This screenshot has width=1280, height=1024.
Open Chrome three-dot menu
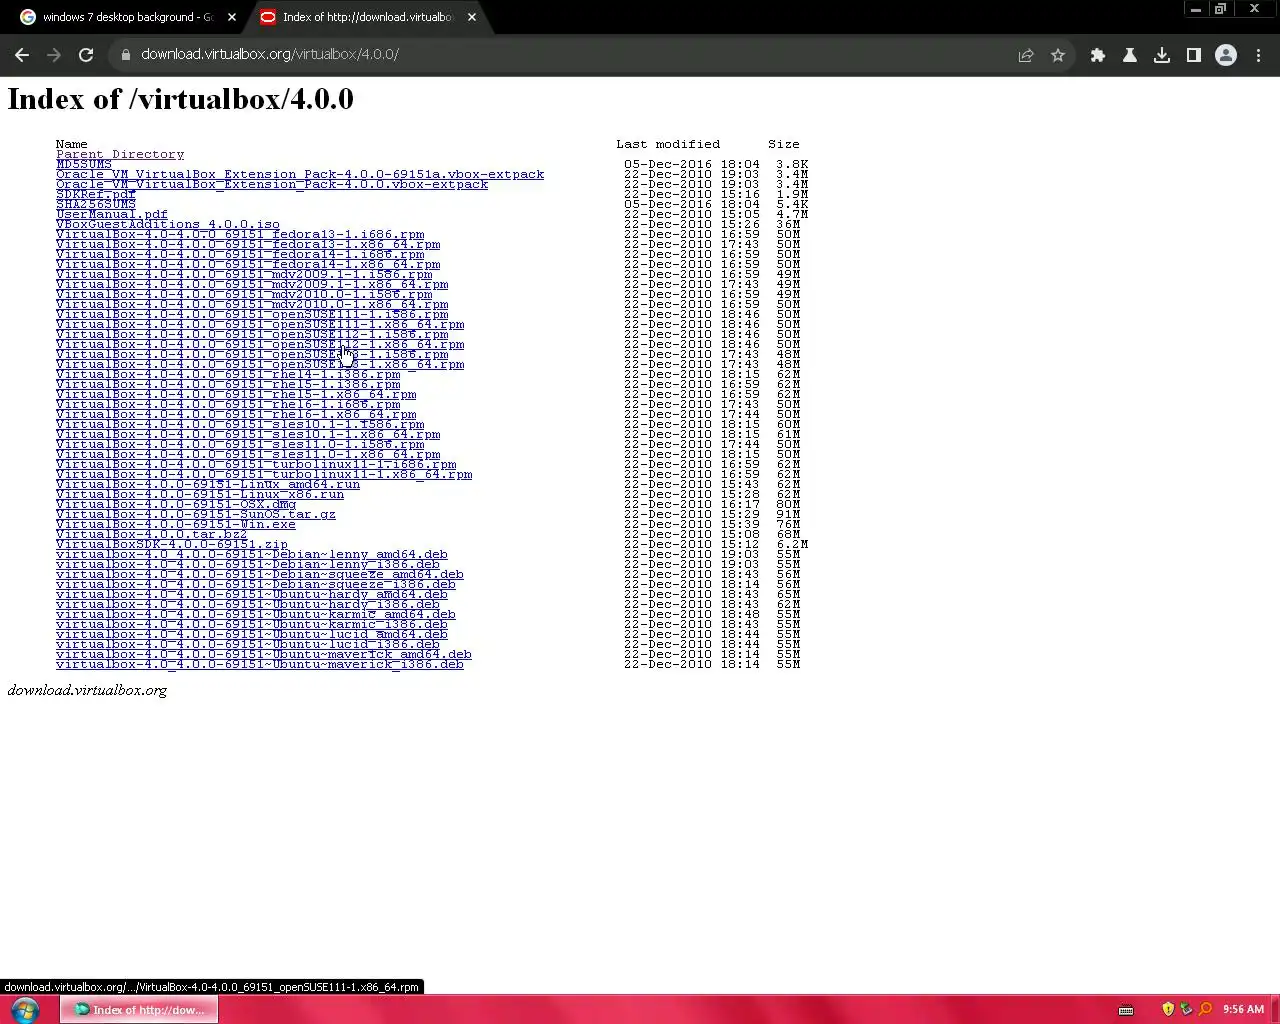pos(1258,55)
